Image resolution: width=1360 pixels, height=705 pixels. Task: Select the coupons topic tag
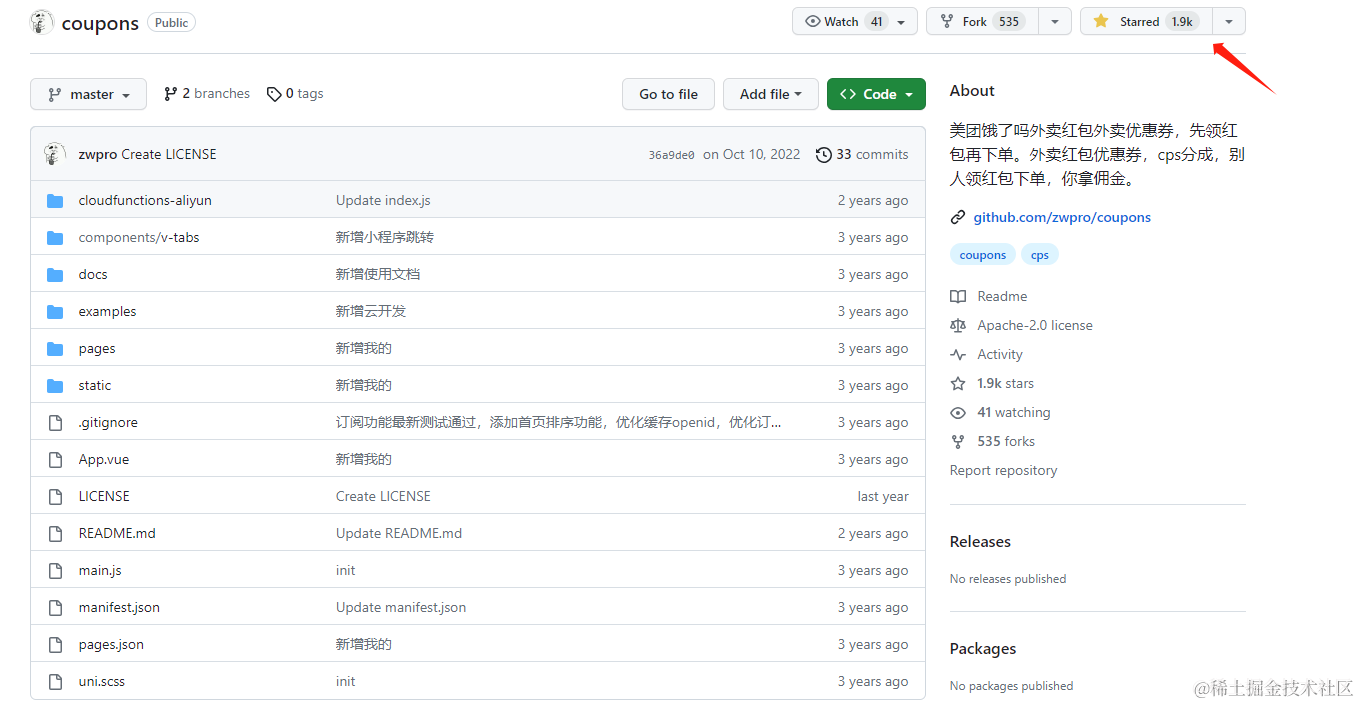[982, 255]
